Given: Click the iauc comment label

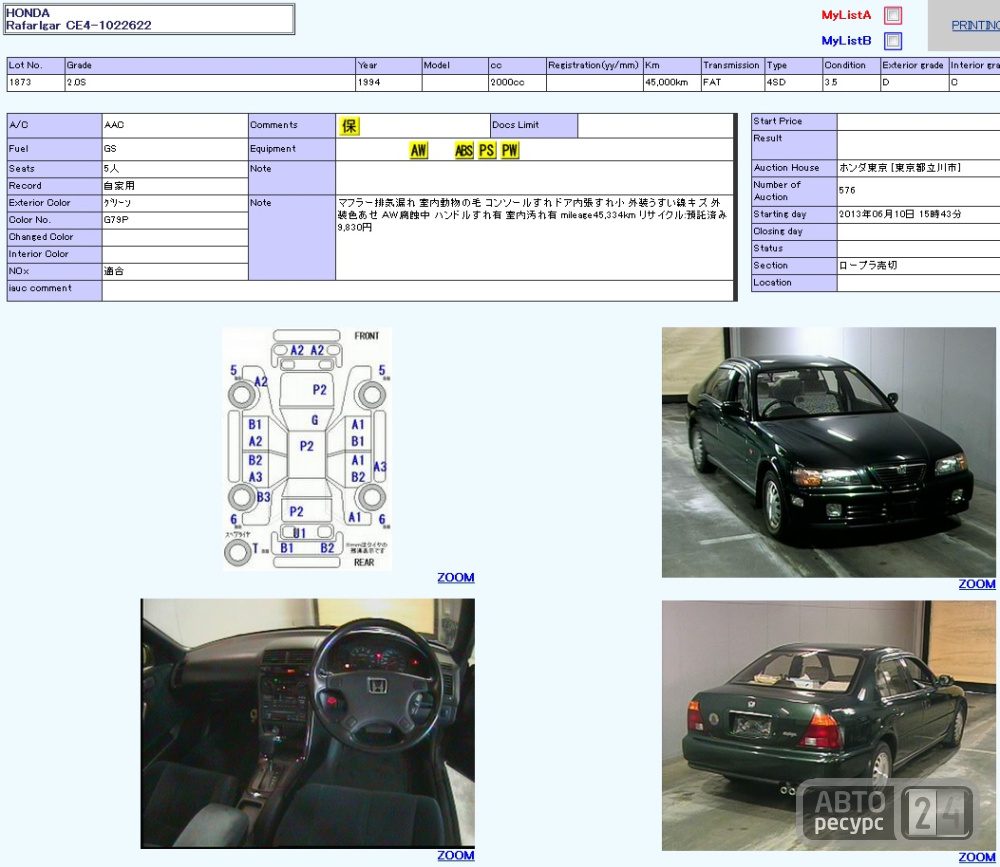Looking at the screenshot, I should [40, 288].
